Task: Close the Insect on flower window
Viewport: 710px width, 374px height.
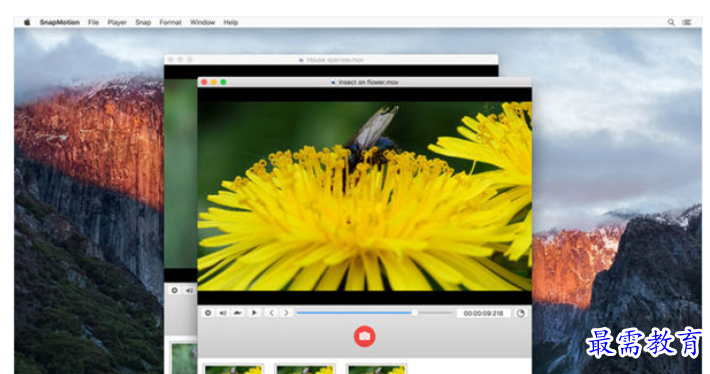Action: point(204,82)
